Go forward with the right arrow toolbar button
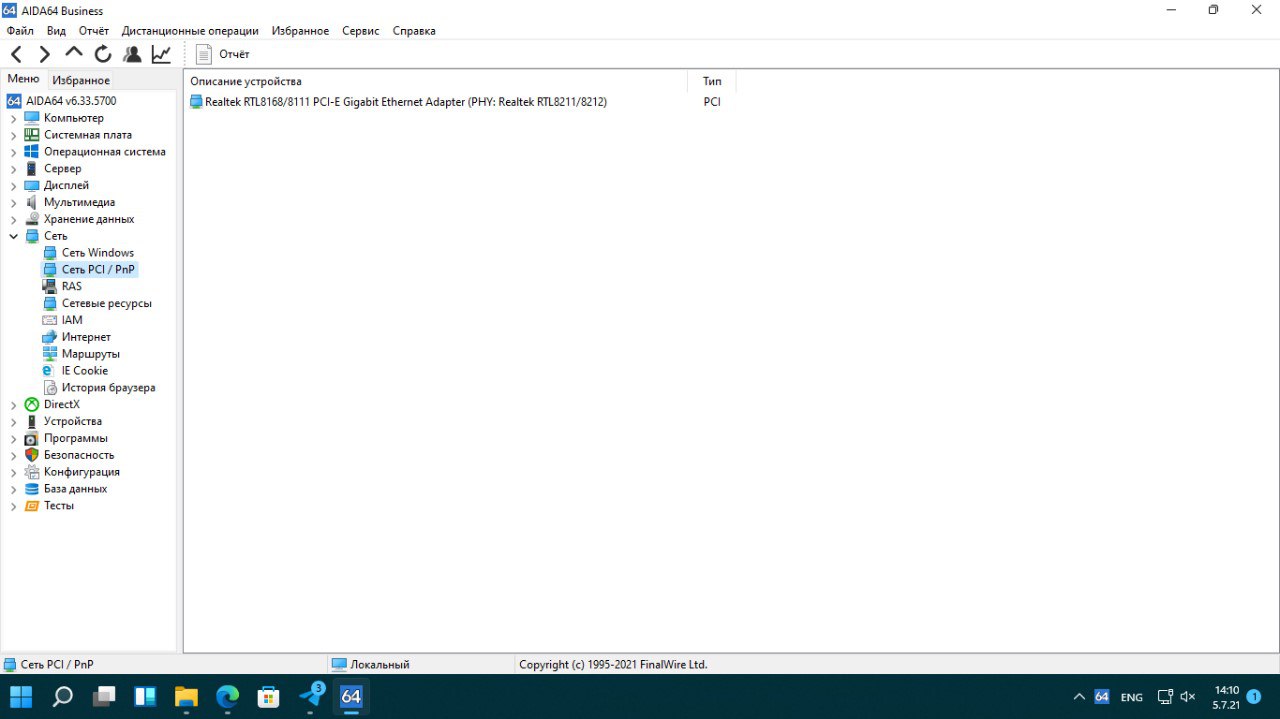This screenshot has width=1280, height=719. point(45,54)
